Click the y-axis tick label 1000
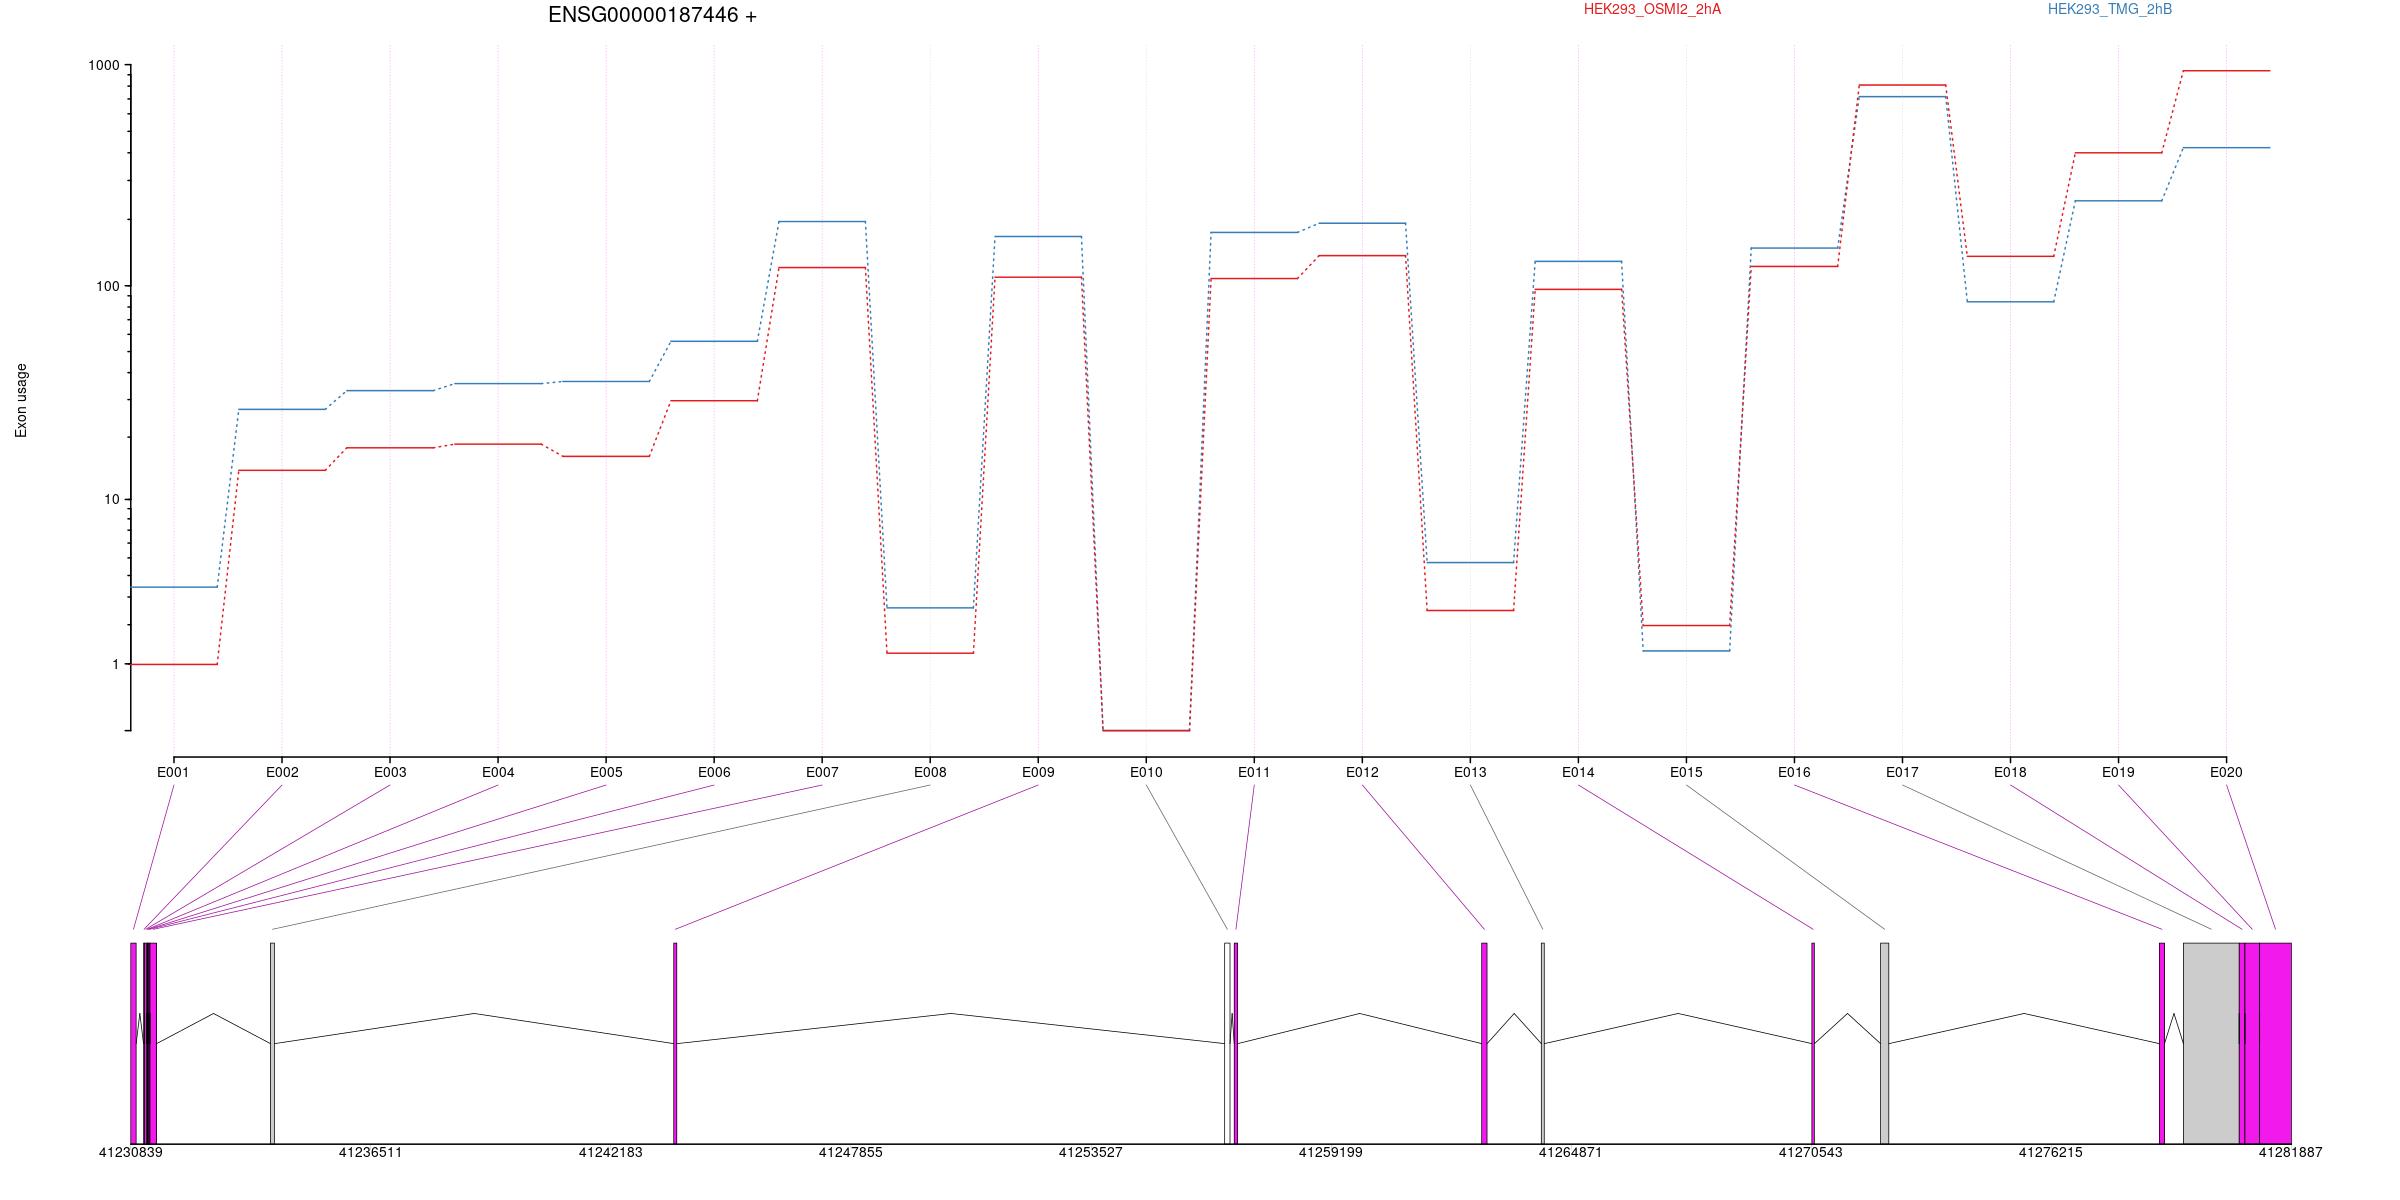The width and height of the screenshot is (2400, 1200). (x=103, y=65)
